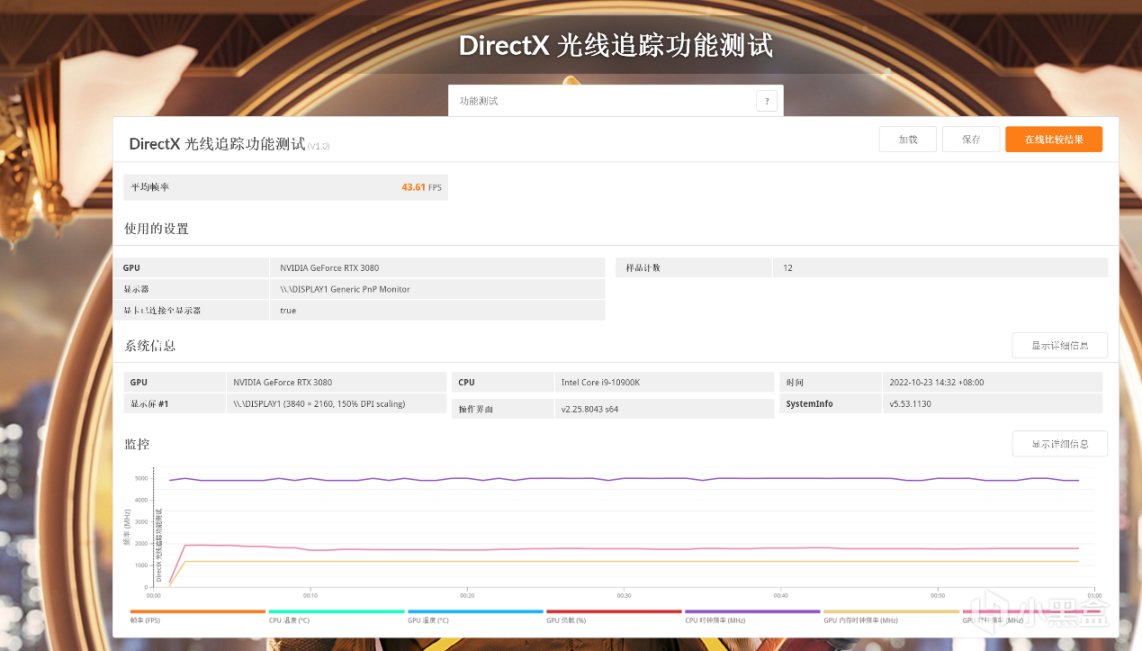Click the 43.61 FPS average score

422,187
